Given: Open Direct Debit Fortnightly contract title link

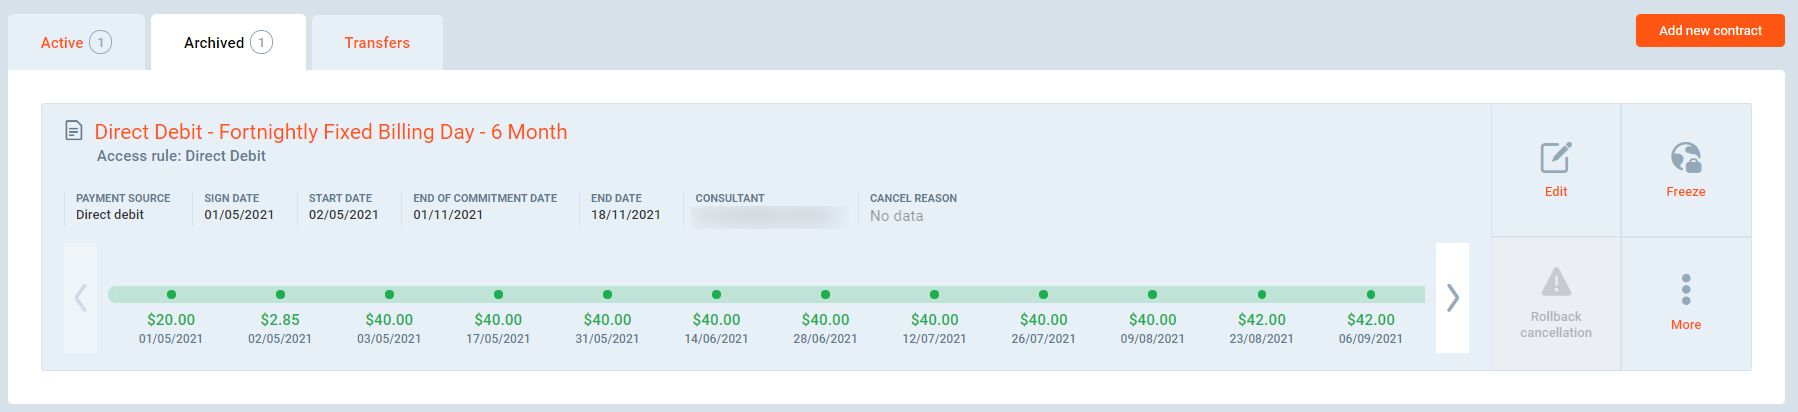Looking at the screenshot, I should tap(330, 132).
